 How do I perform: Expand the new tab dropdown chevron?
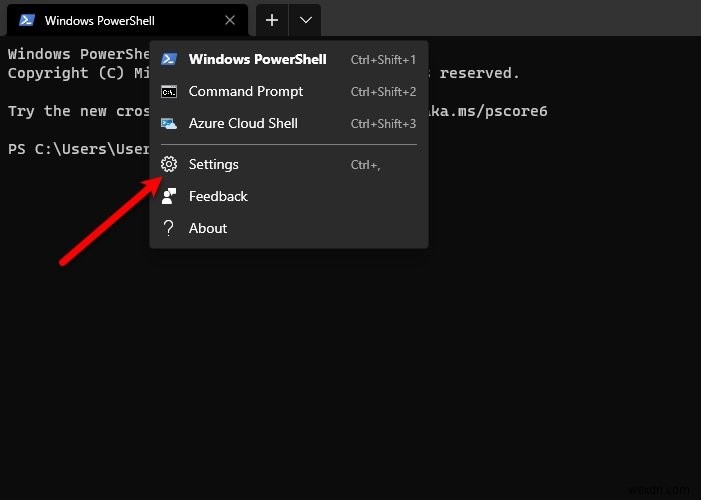point(305,20)
